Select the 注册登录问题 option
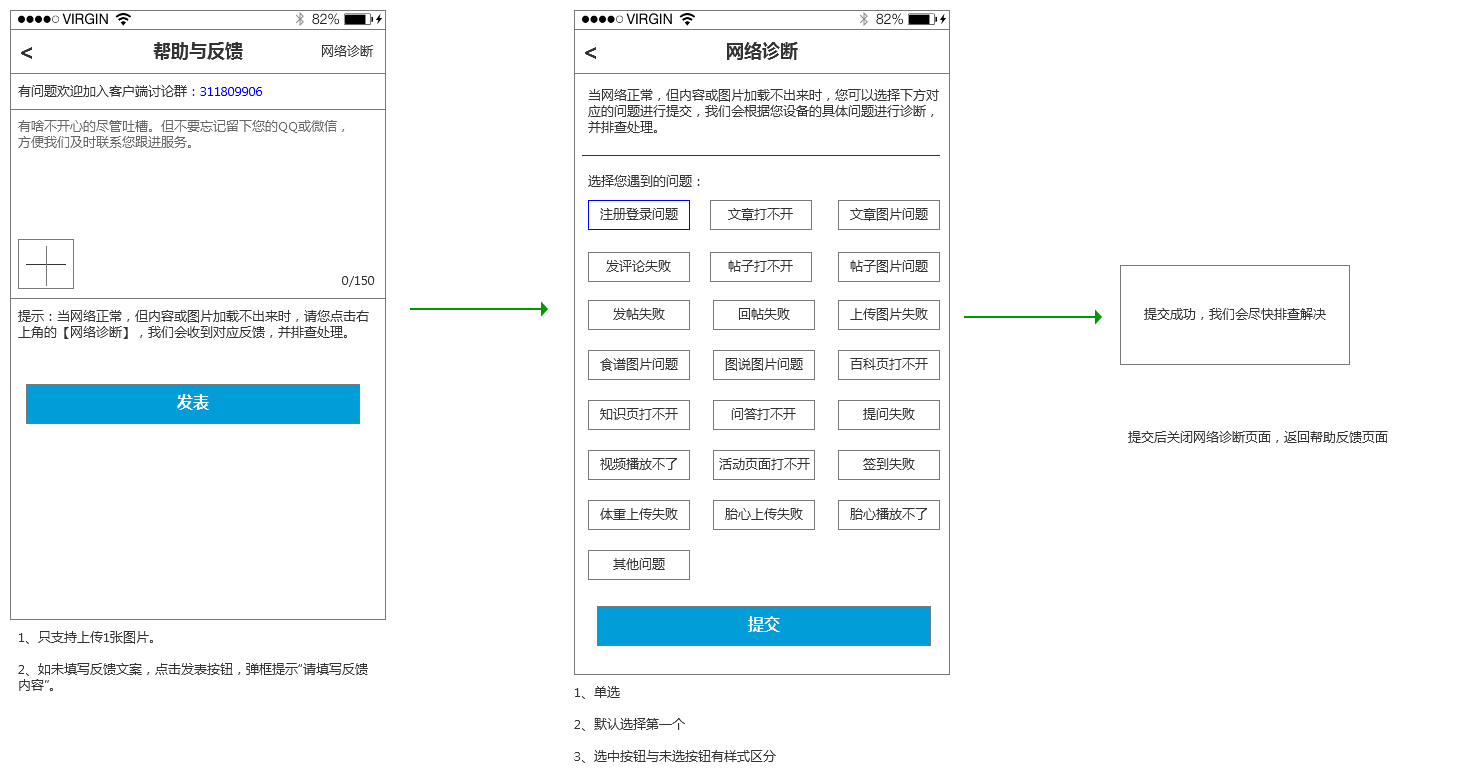The height and width of the screenshot is (777, 1480). (638, 215)
